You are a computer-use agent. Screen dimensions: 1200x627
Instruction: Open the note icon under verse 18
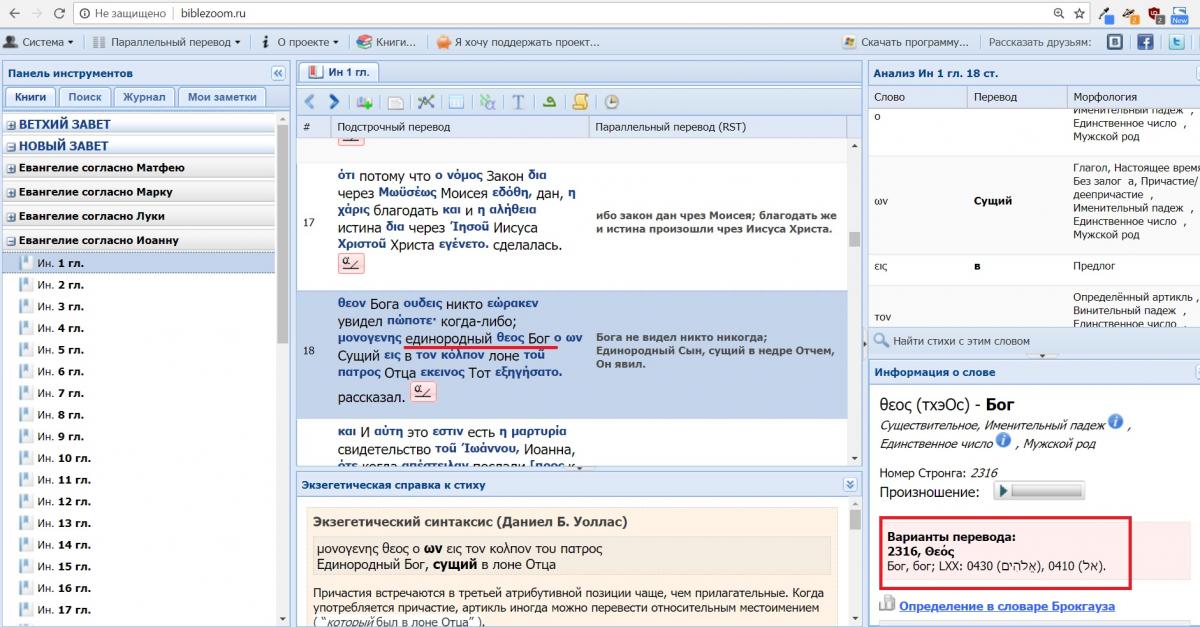(423, 391)
